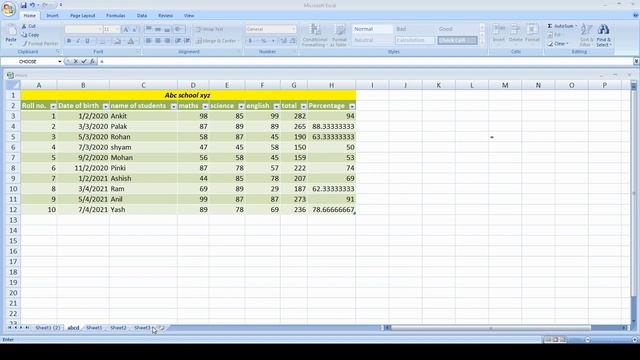Open the name of students filter dropdown
Screen dimensions: 640x360
(x=174, y=106)
